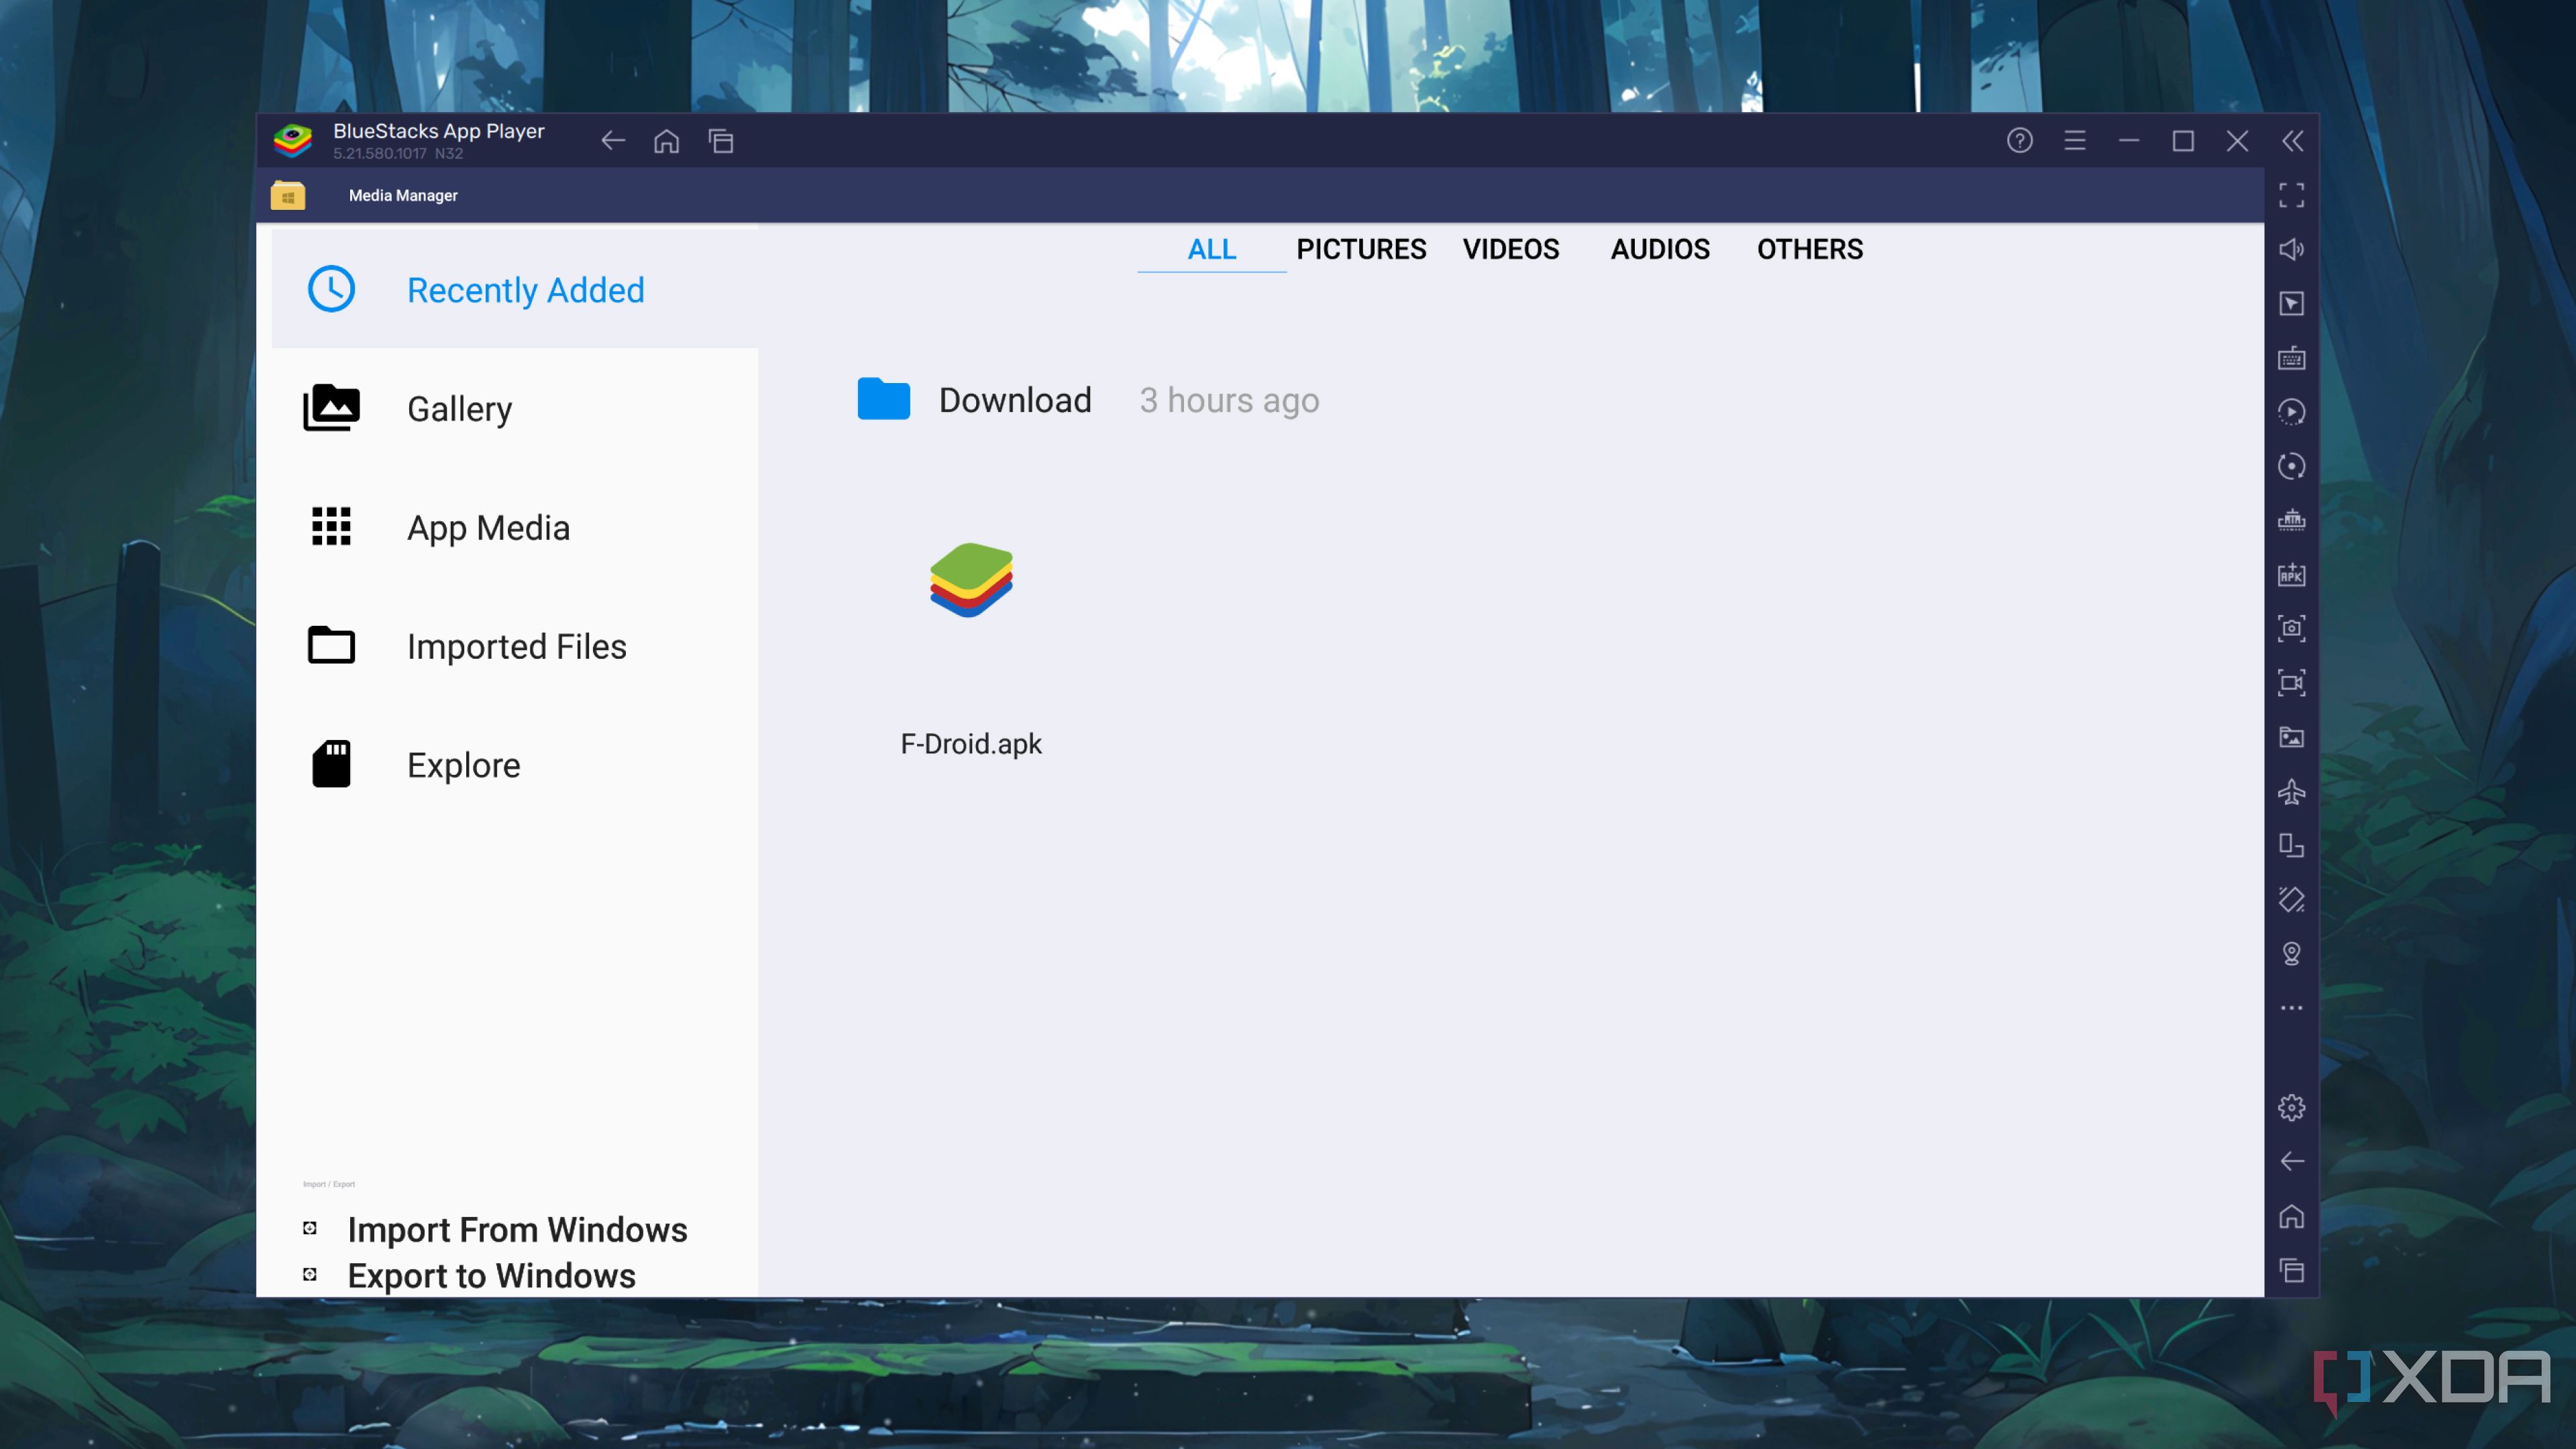This screenshot has height=1449, width=2576.
Task: Switch to the PICTURES tab
Action: (x=1361, y=249)
